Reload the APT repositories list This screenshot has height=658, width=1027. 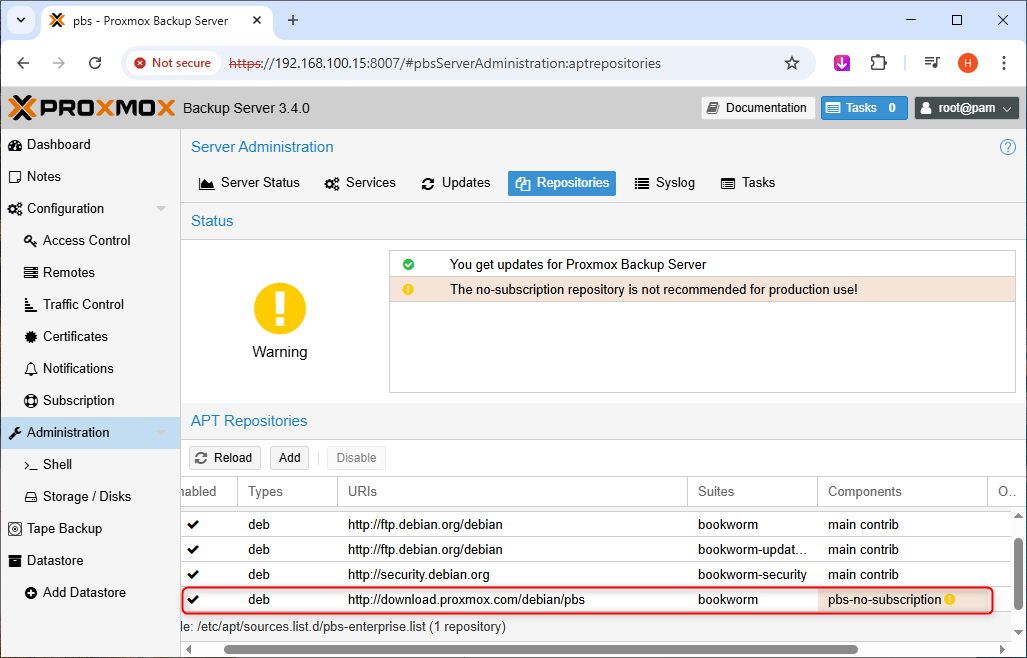click(x=225, y=458)
